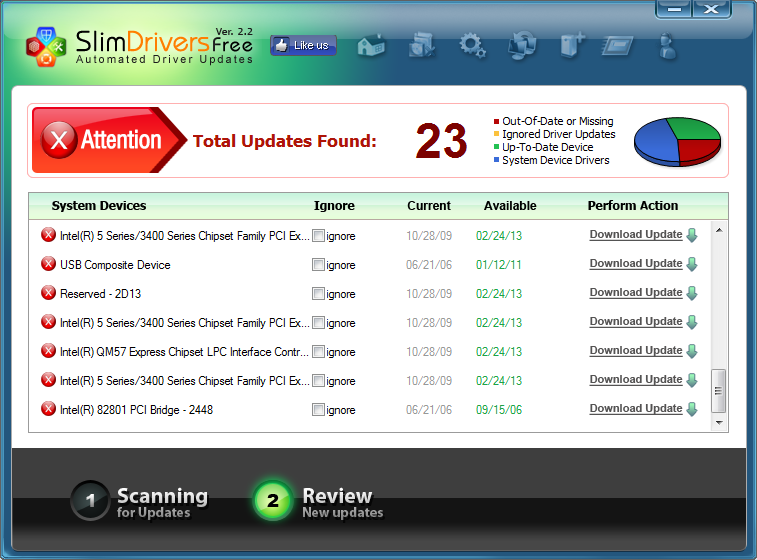Enable ignore for Intel 82801 PCI Bridge
Image resolution: width=757 pixels, height=560 pixels.
[318, 410]
